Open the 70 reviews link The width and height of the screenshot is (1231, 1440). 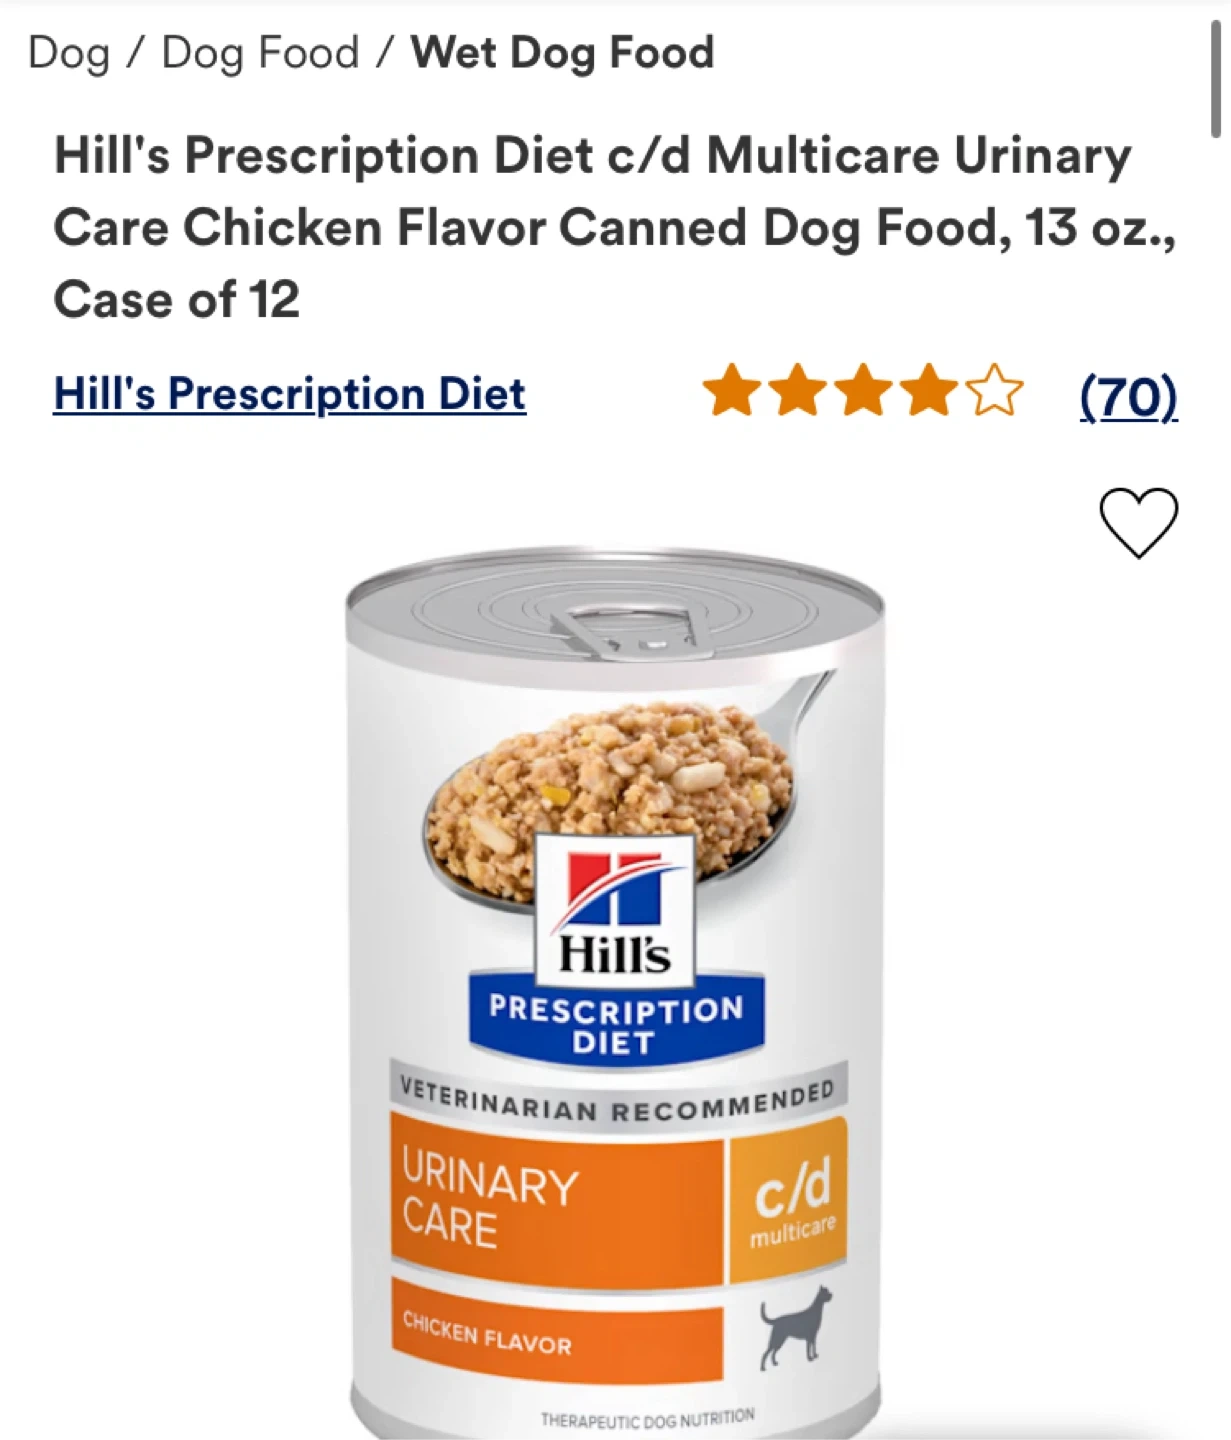(1128, 396)
